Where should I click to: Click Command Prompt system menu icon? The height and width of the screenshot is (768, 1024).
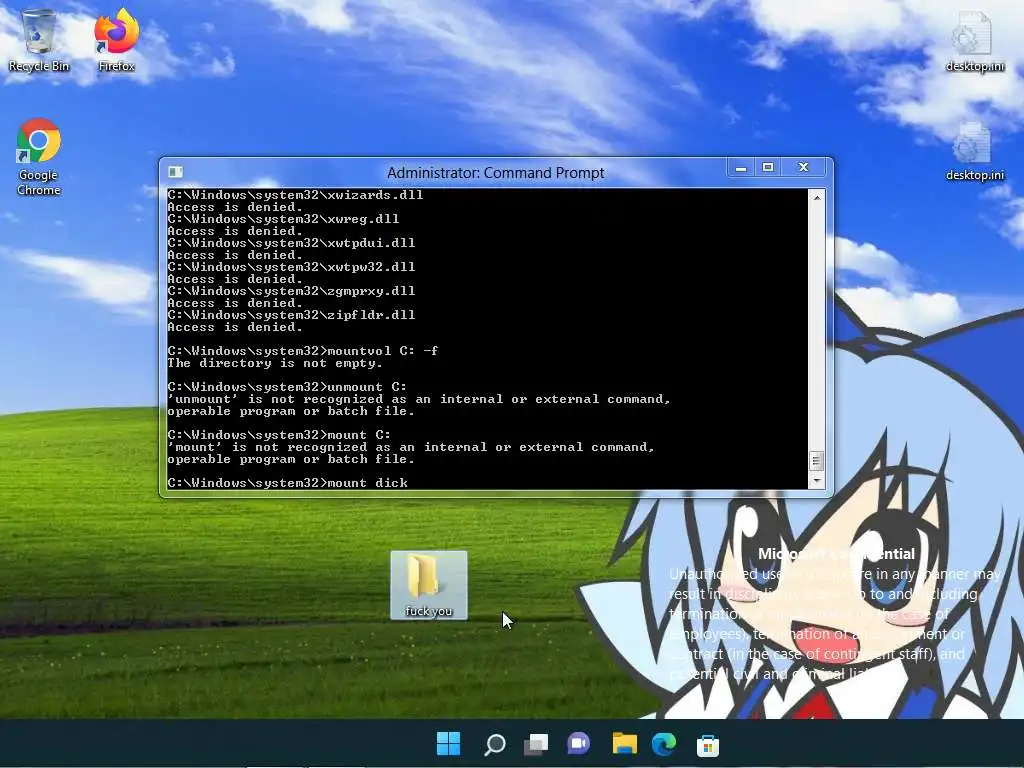pyautogui.click(x=175, y=172)
